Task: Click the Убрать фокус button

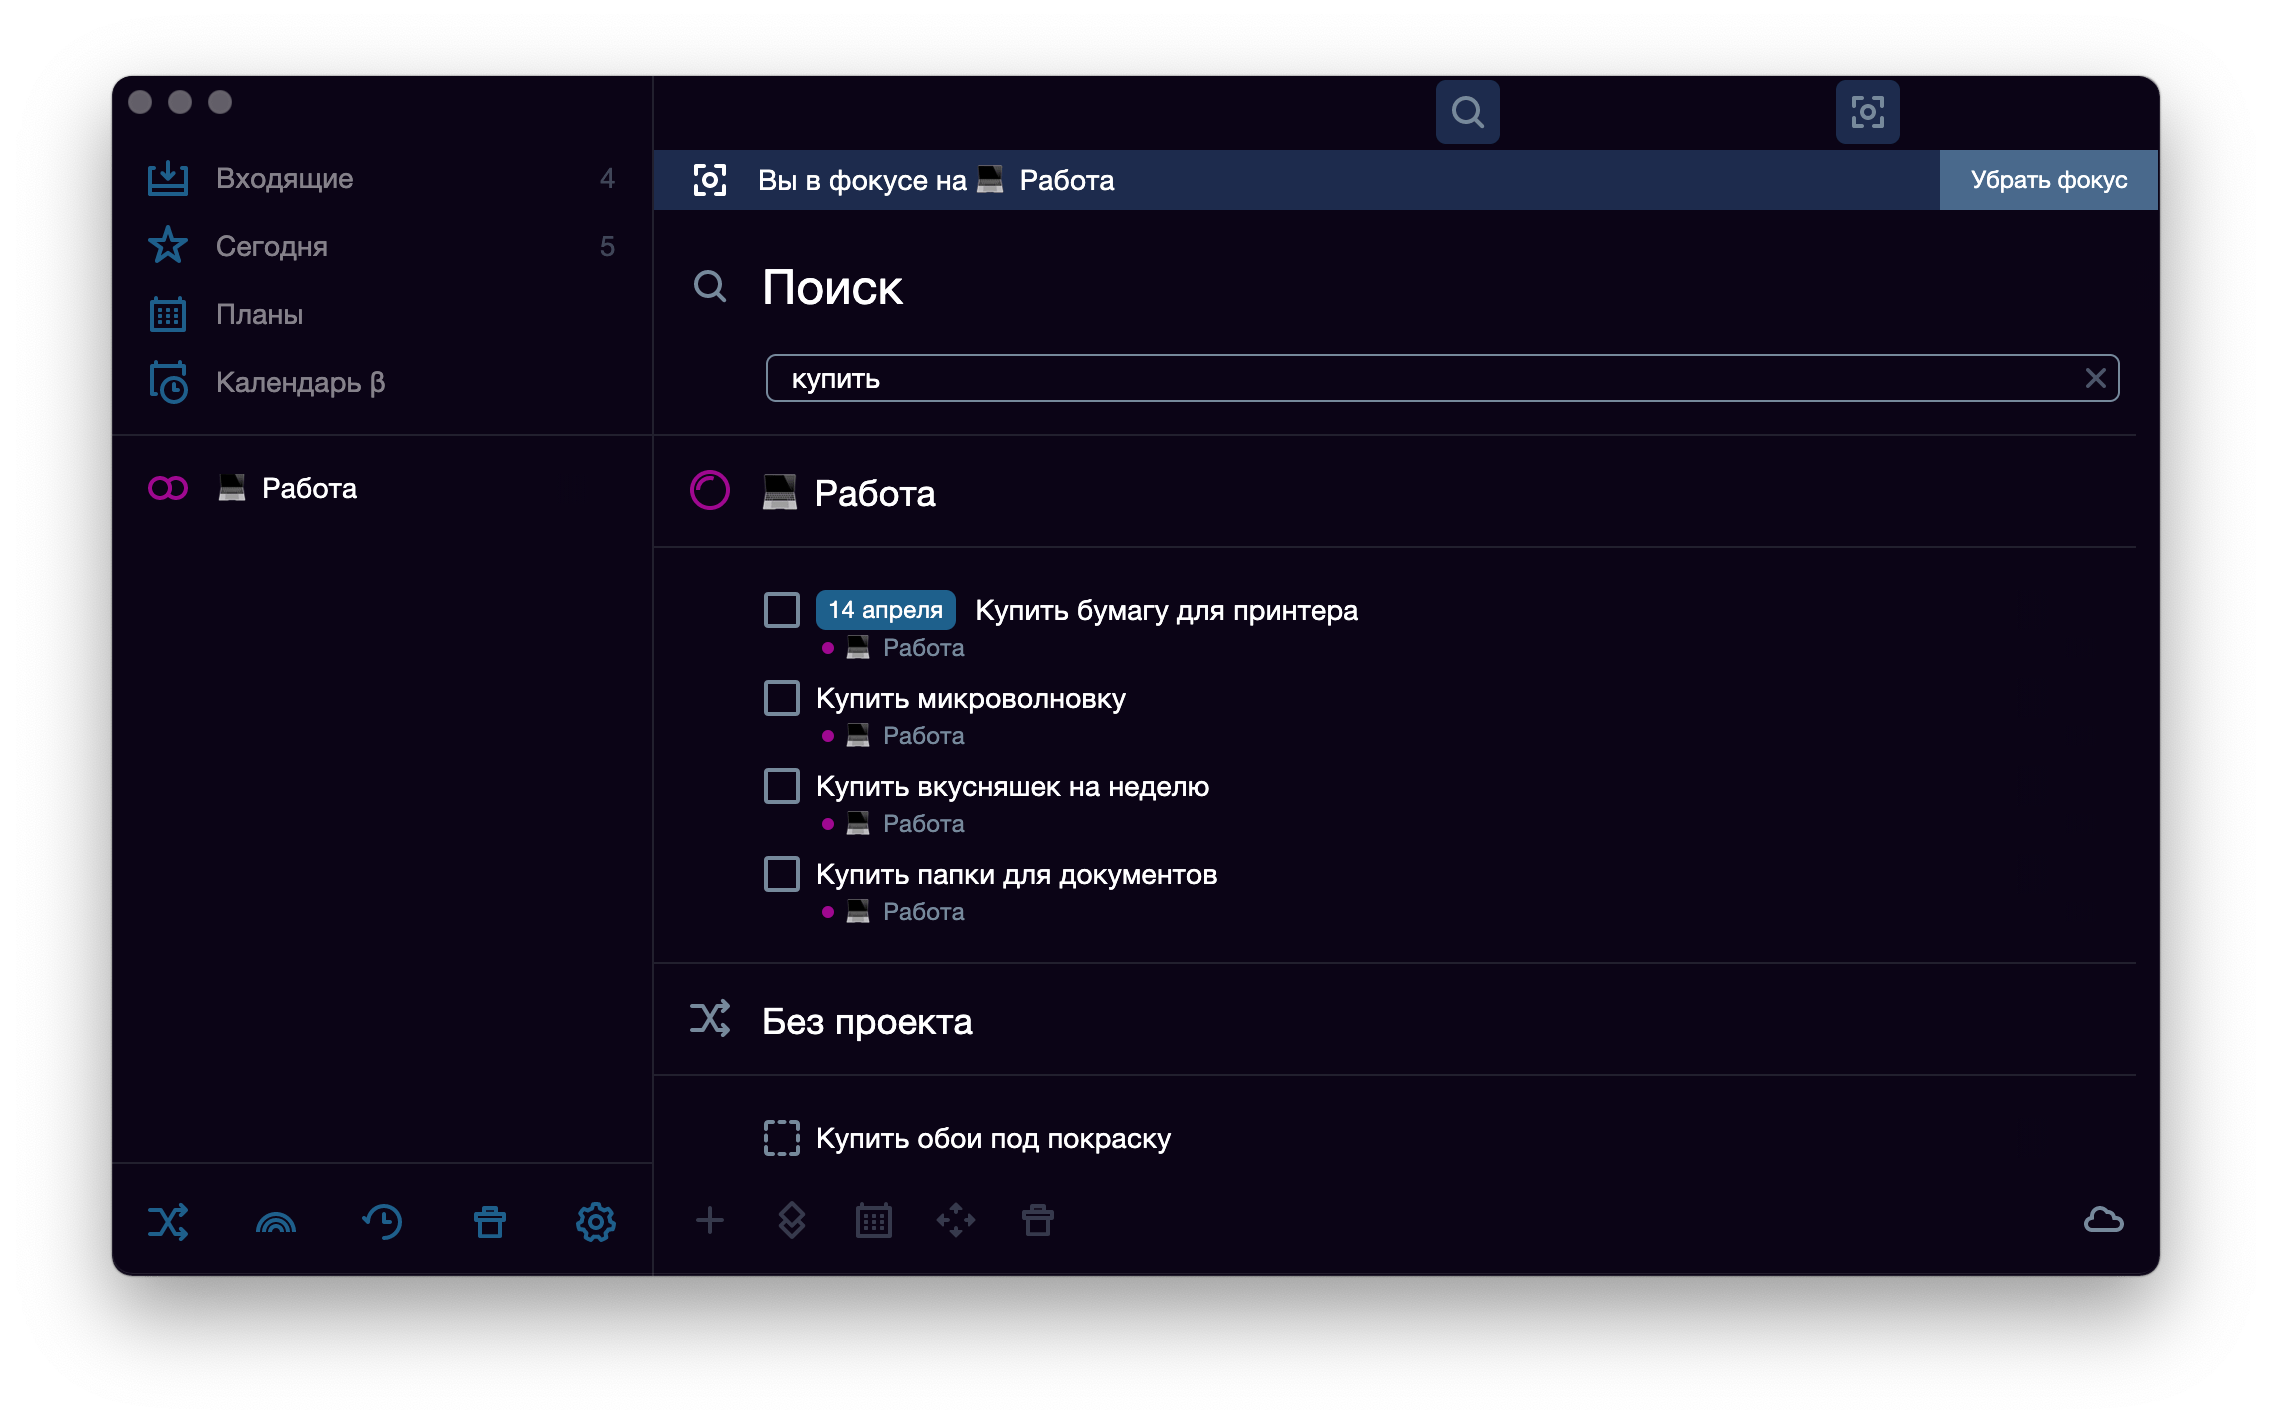Action: click(2048, 180)
